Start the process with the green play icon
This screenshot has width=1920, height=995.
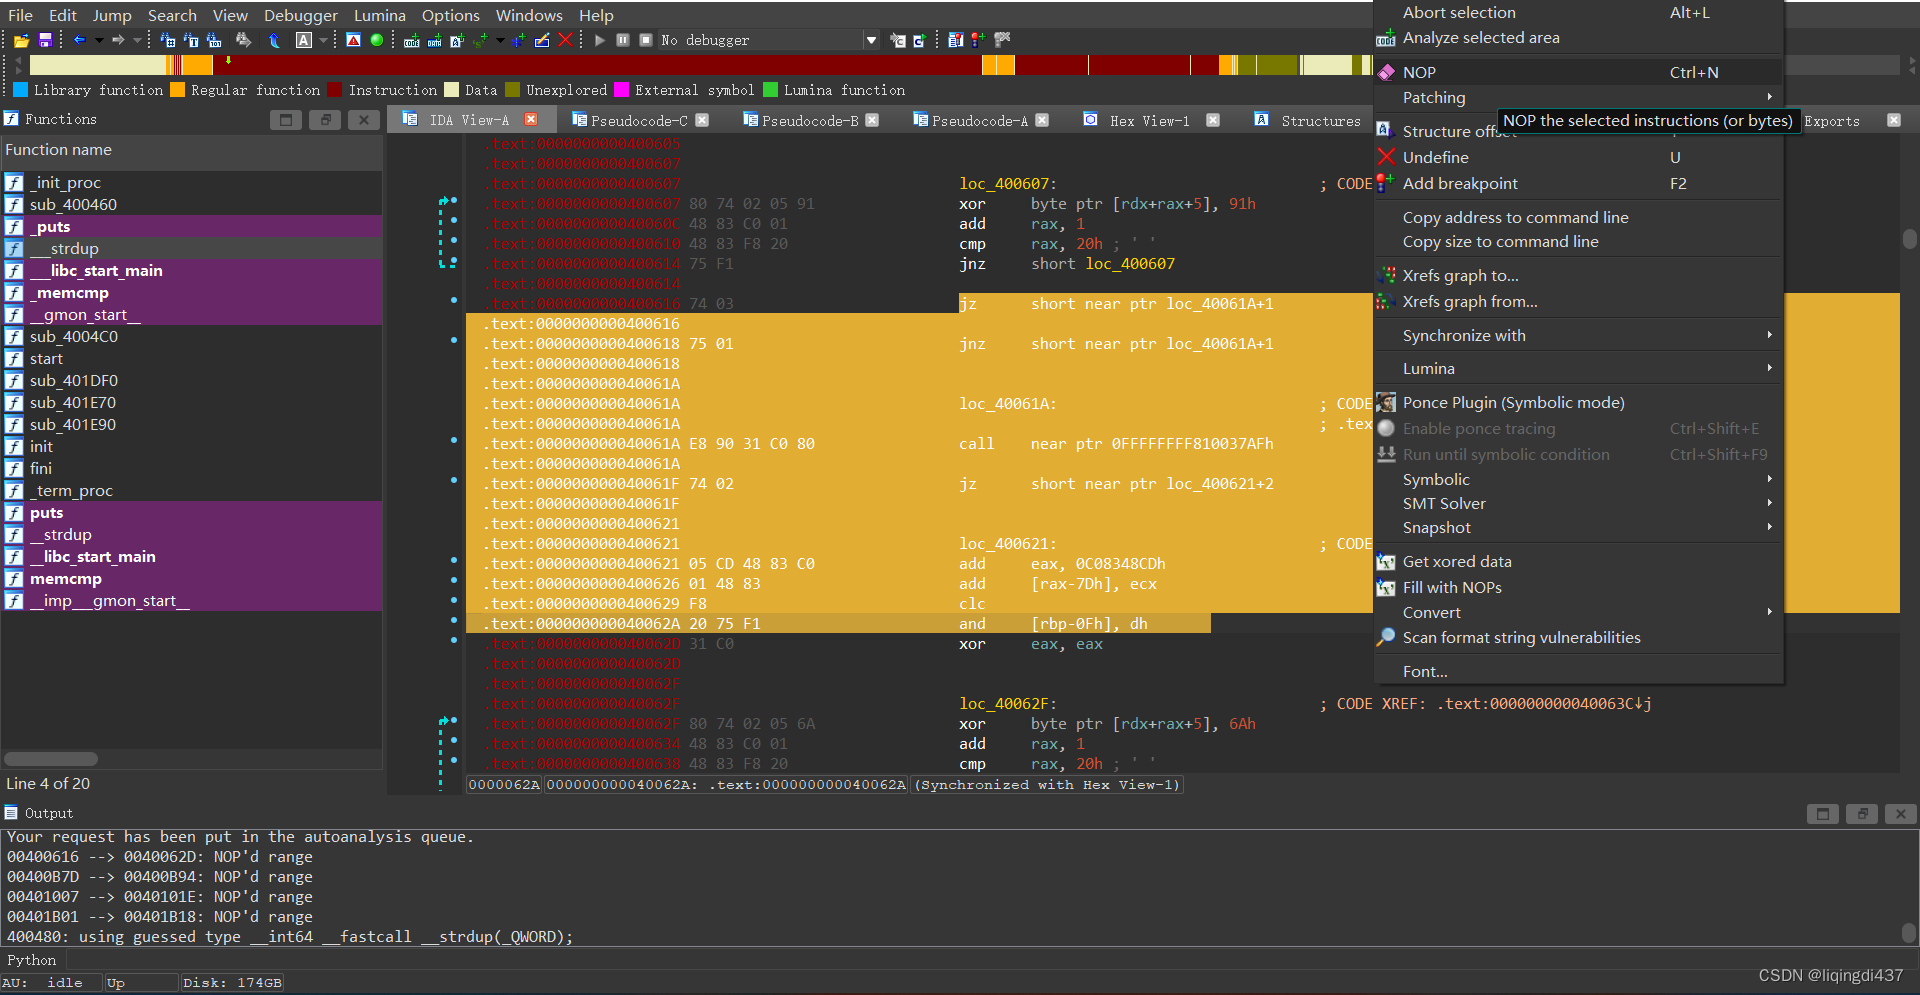[600, 40]
